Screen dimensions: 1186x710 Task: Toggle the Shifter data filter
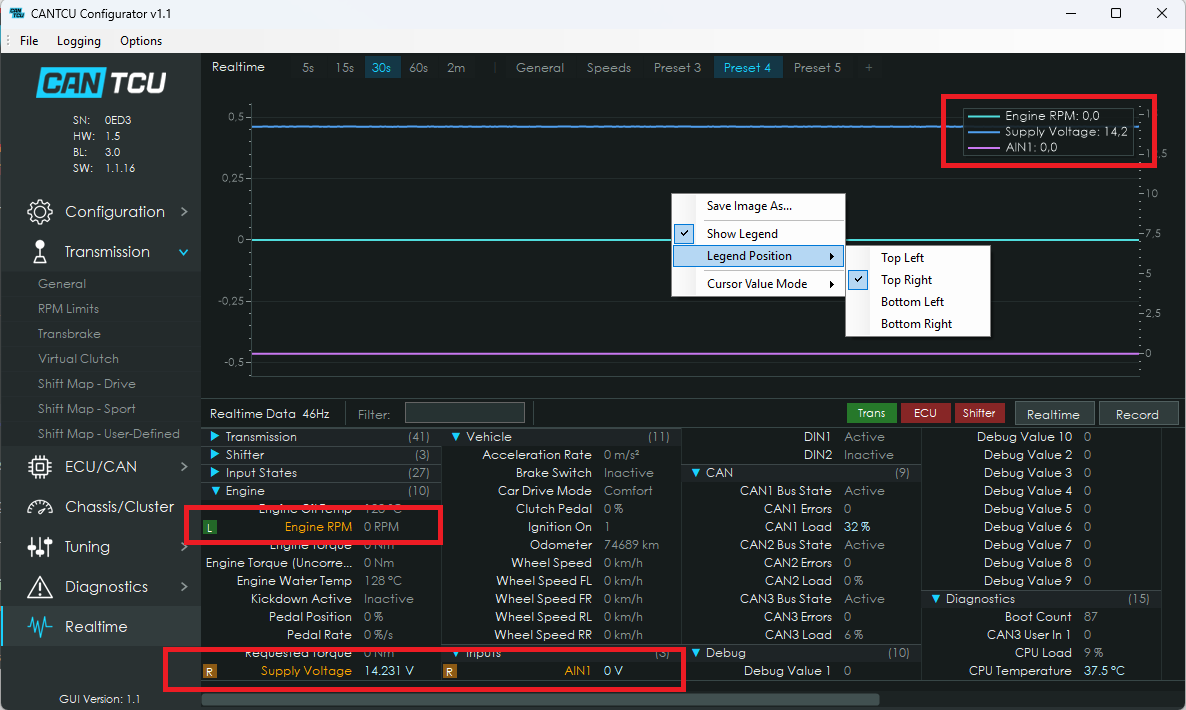coord(979,413)
